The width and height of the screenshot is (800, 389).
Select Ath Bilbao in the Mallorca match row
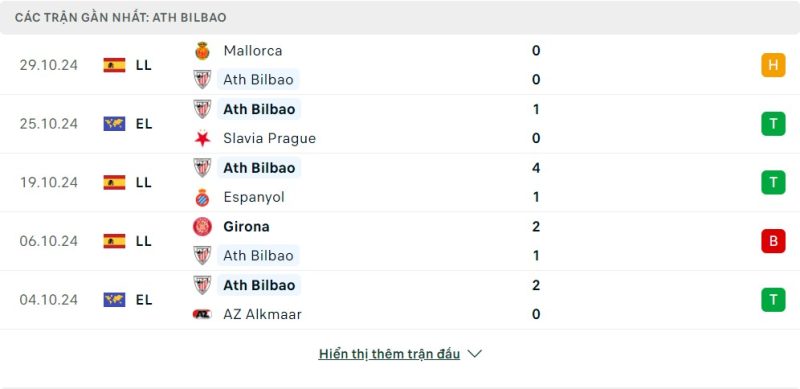coord(258,80)
